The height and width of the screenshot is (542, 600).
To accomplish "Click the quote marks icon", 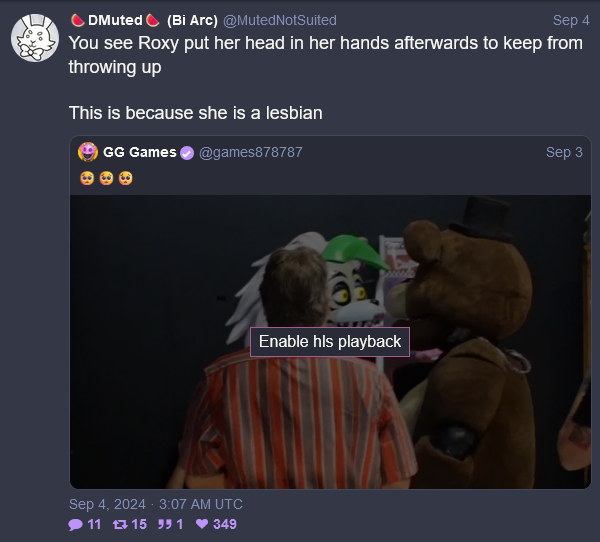I will click(165, 524).
